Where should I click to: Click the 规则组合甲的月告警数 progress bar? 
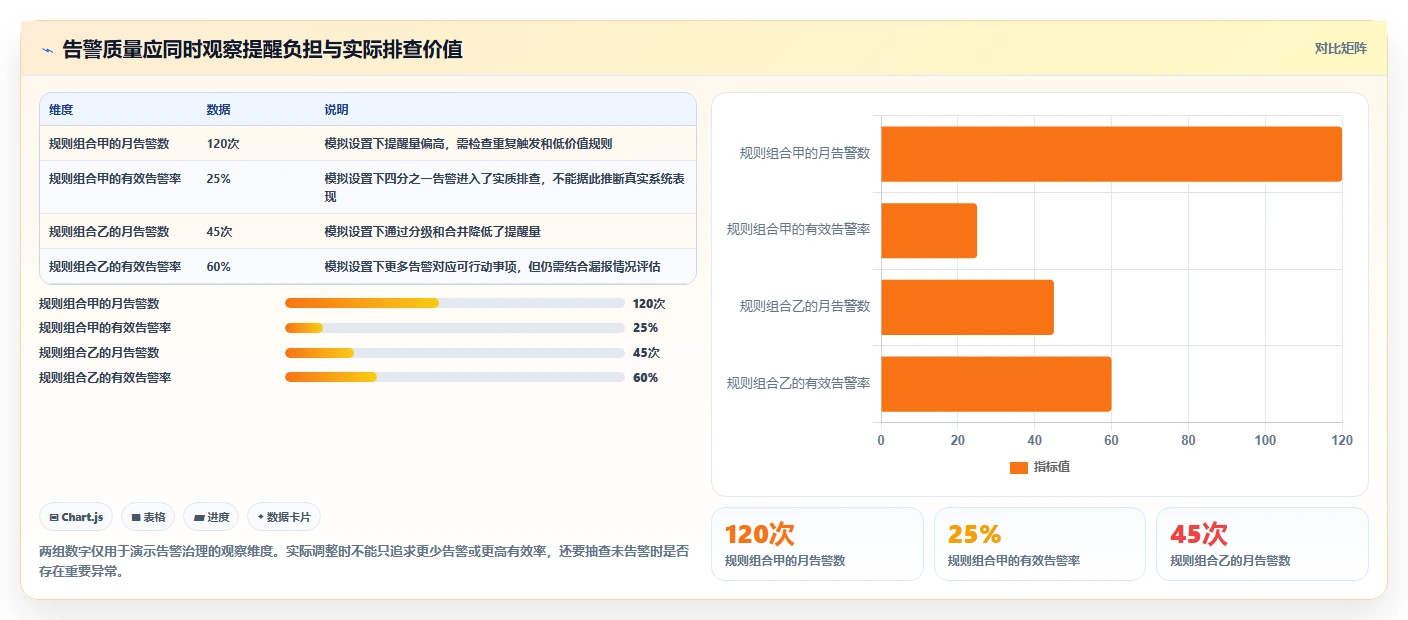[455, 303]
